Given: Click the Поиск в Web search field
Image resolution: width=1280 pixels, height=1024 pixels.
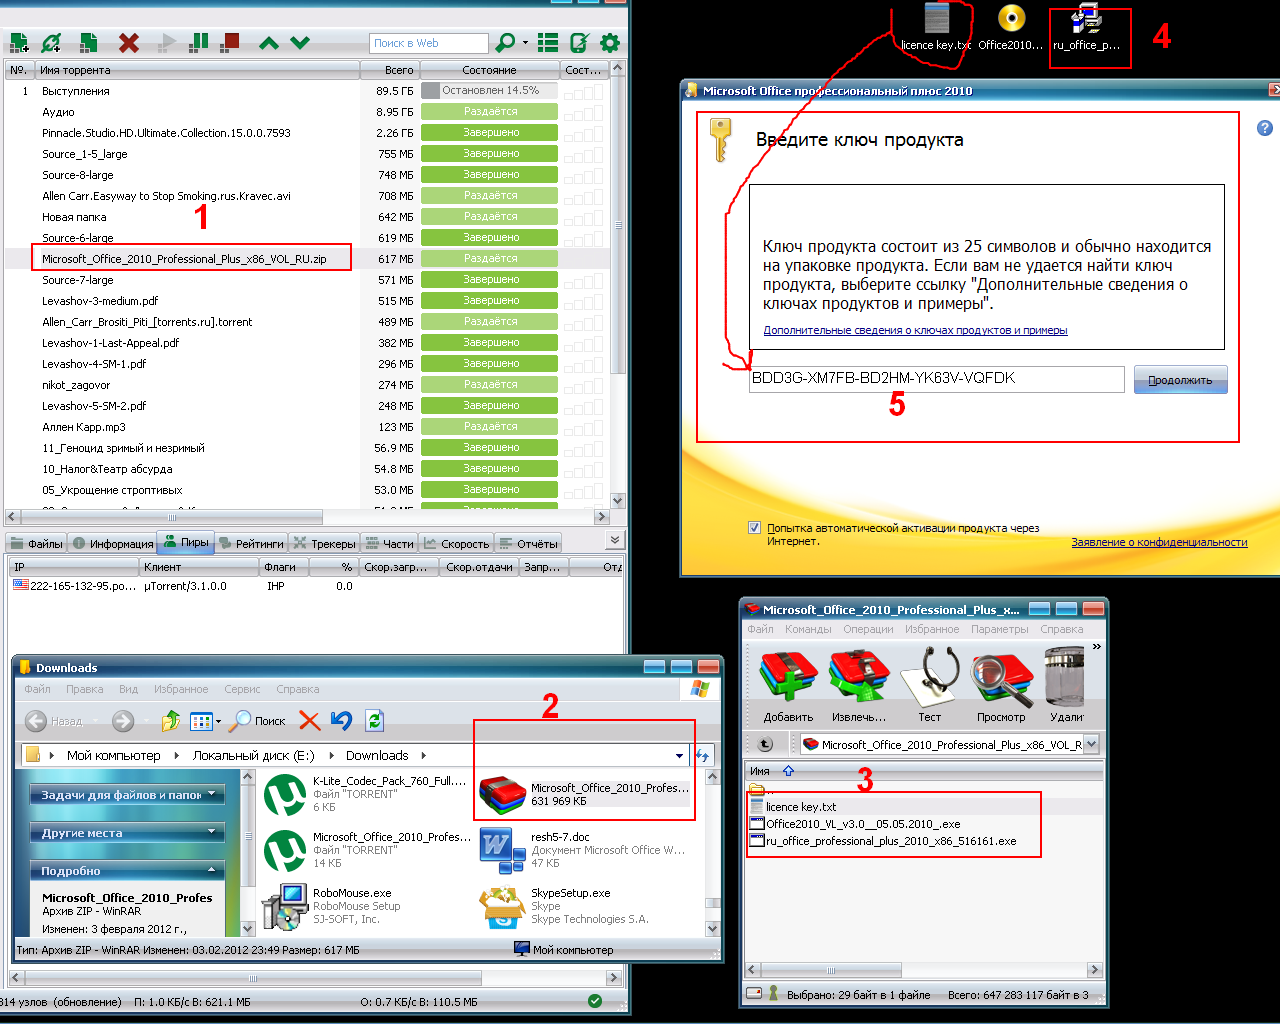Looking at the screenshot, I should pos(429,43).
